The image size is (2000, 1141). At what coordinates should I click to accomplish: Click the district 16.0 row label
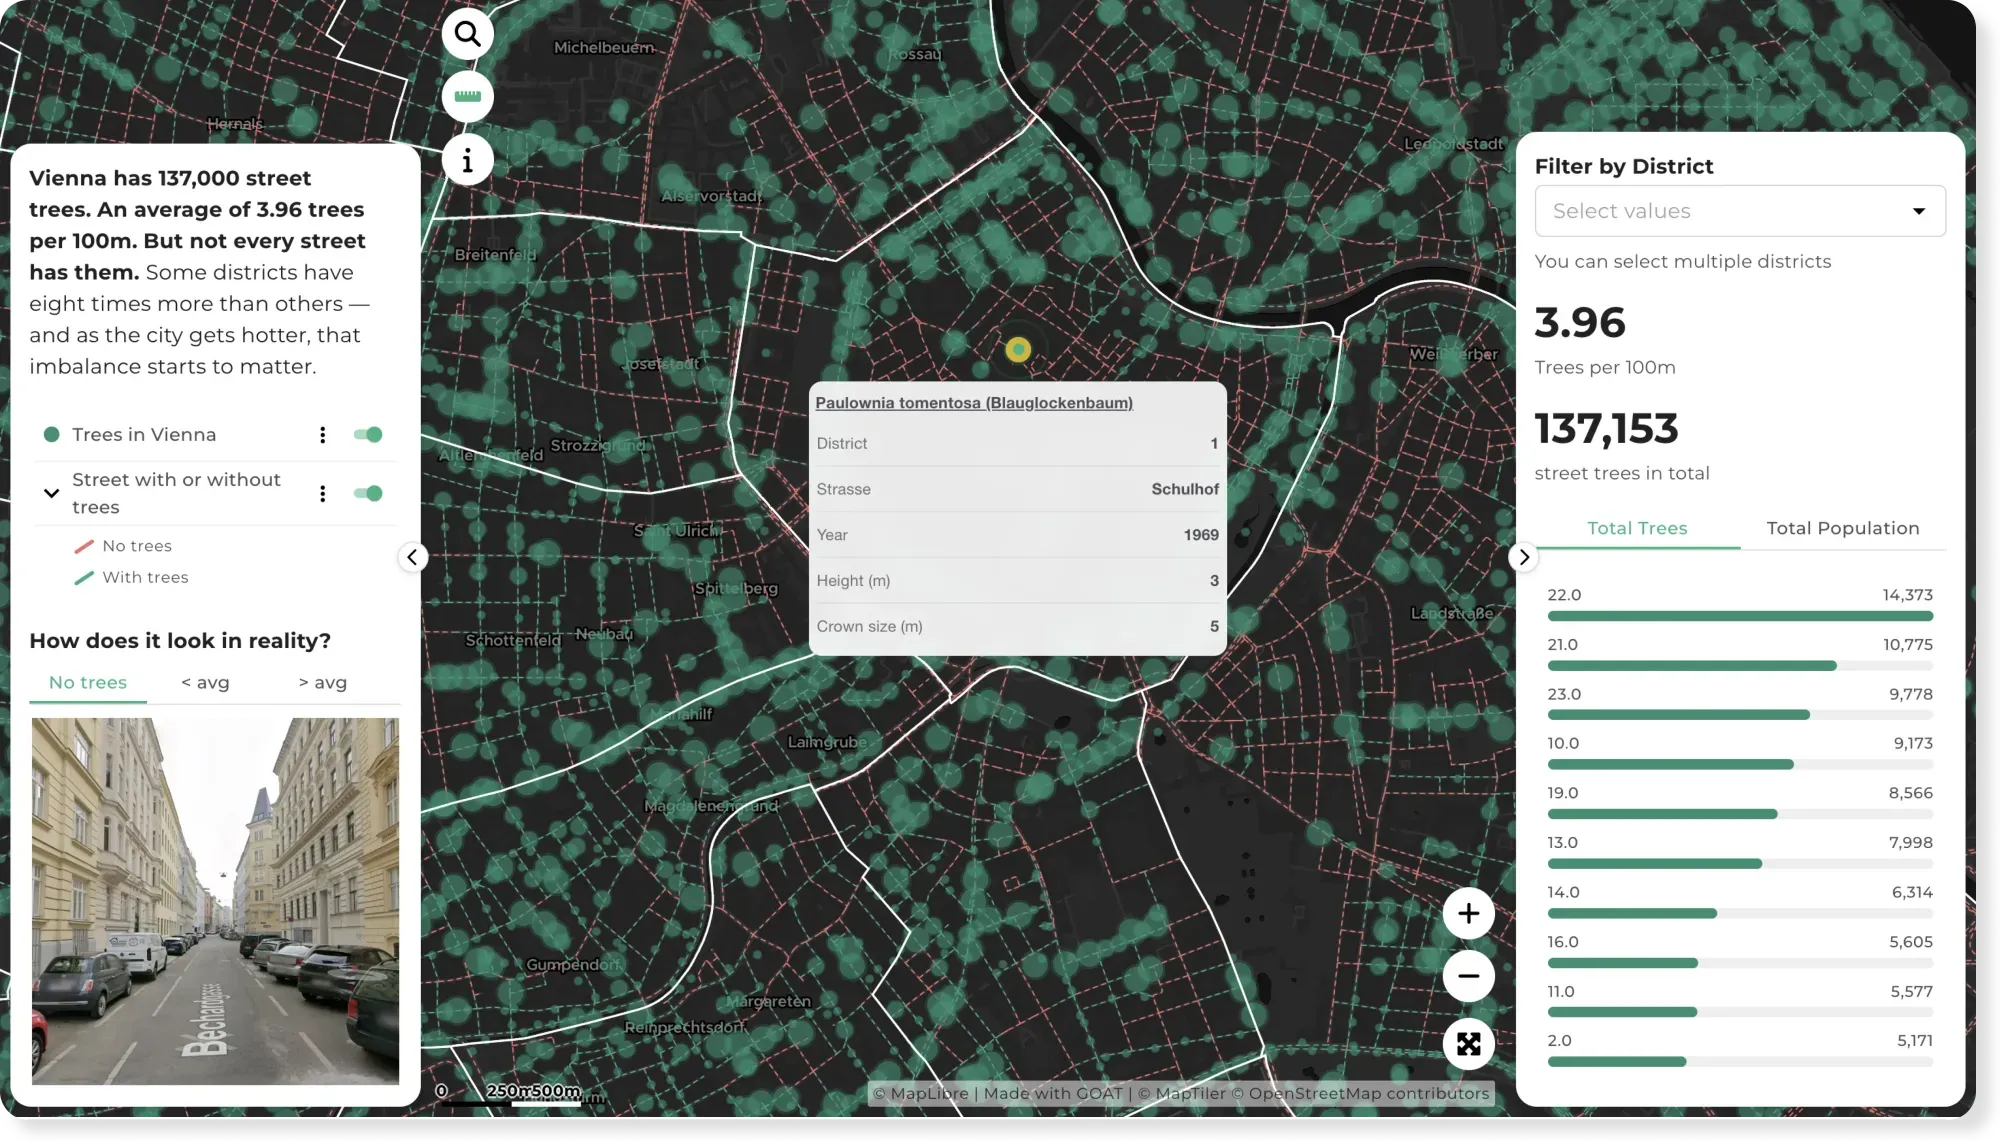tap(1563, 942)
